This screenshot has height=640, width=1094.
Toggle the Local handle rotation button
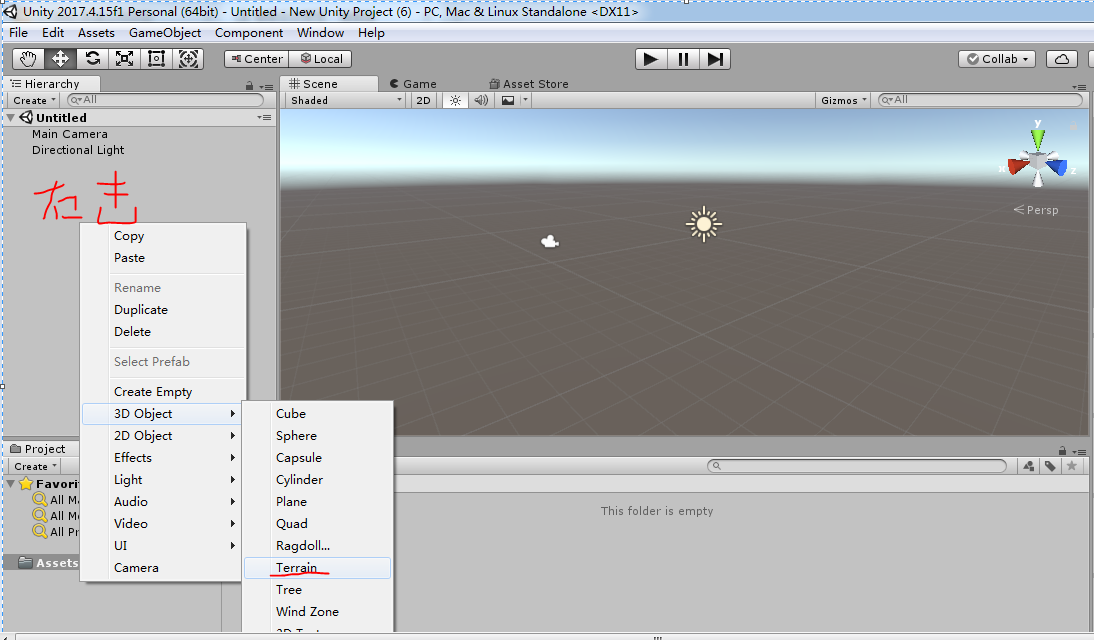(x=320, y=59)
